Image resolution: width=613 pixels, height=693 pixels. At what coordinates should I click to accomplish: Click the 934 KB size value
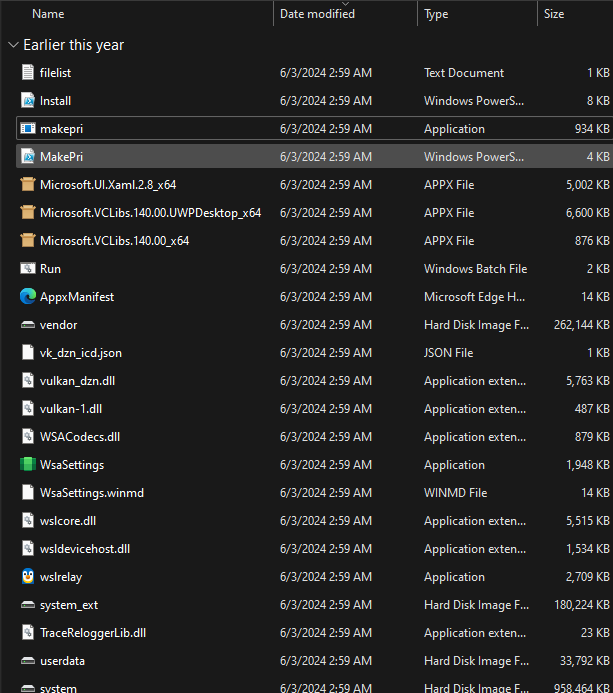[x=592, y=129]
